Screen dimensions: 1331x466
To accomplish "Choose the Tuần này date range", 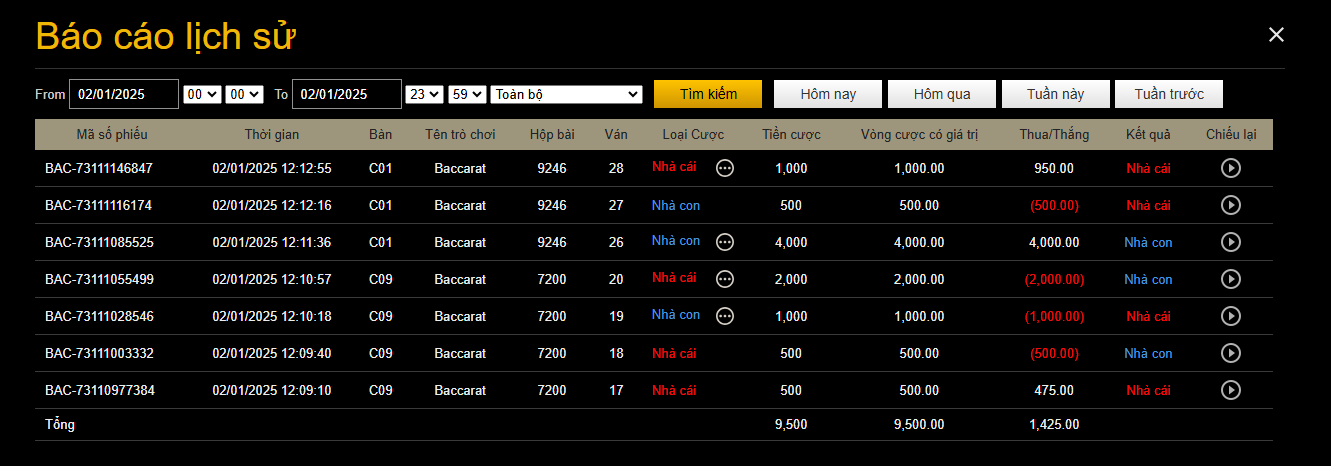I will pyautogui.click(x=1055, y=94).
